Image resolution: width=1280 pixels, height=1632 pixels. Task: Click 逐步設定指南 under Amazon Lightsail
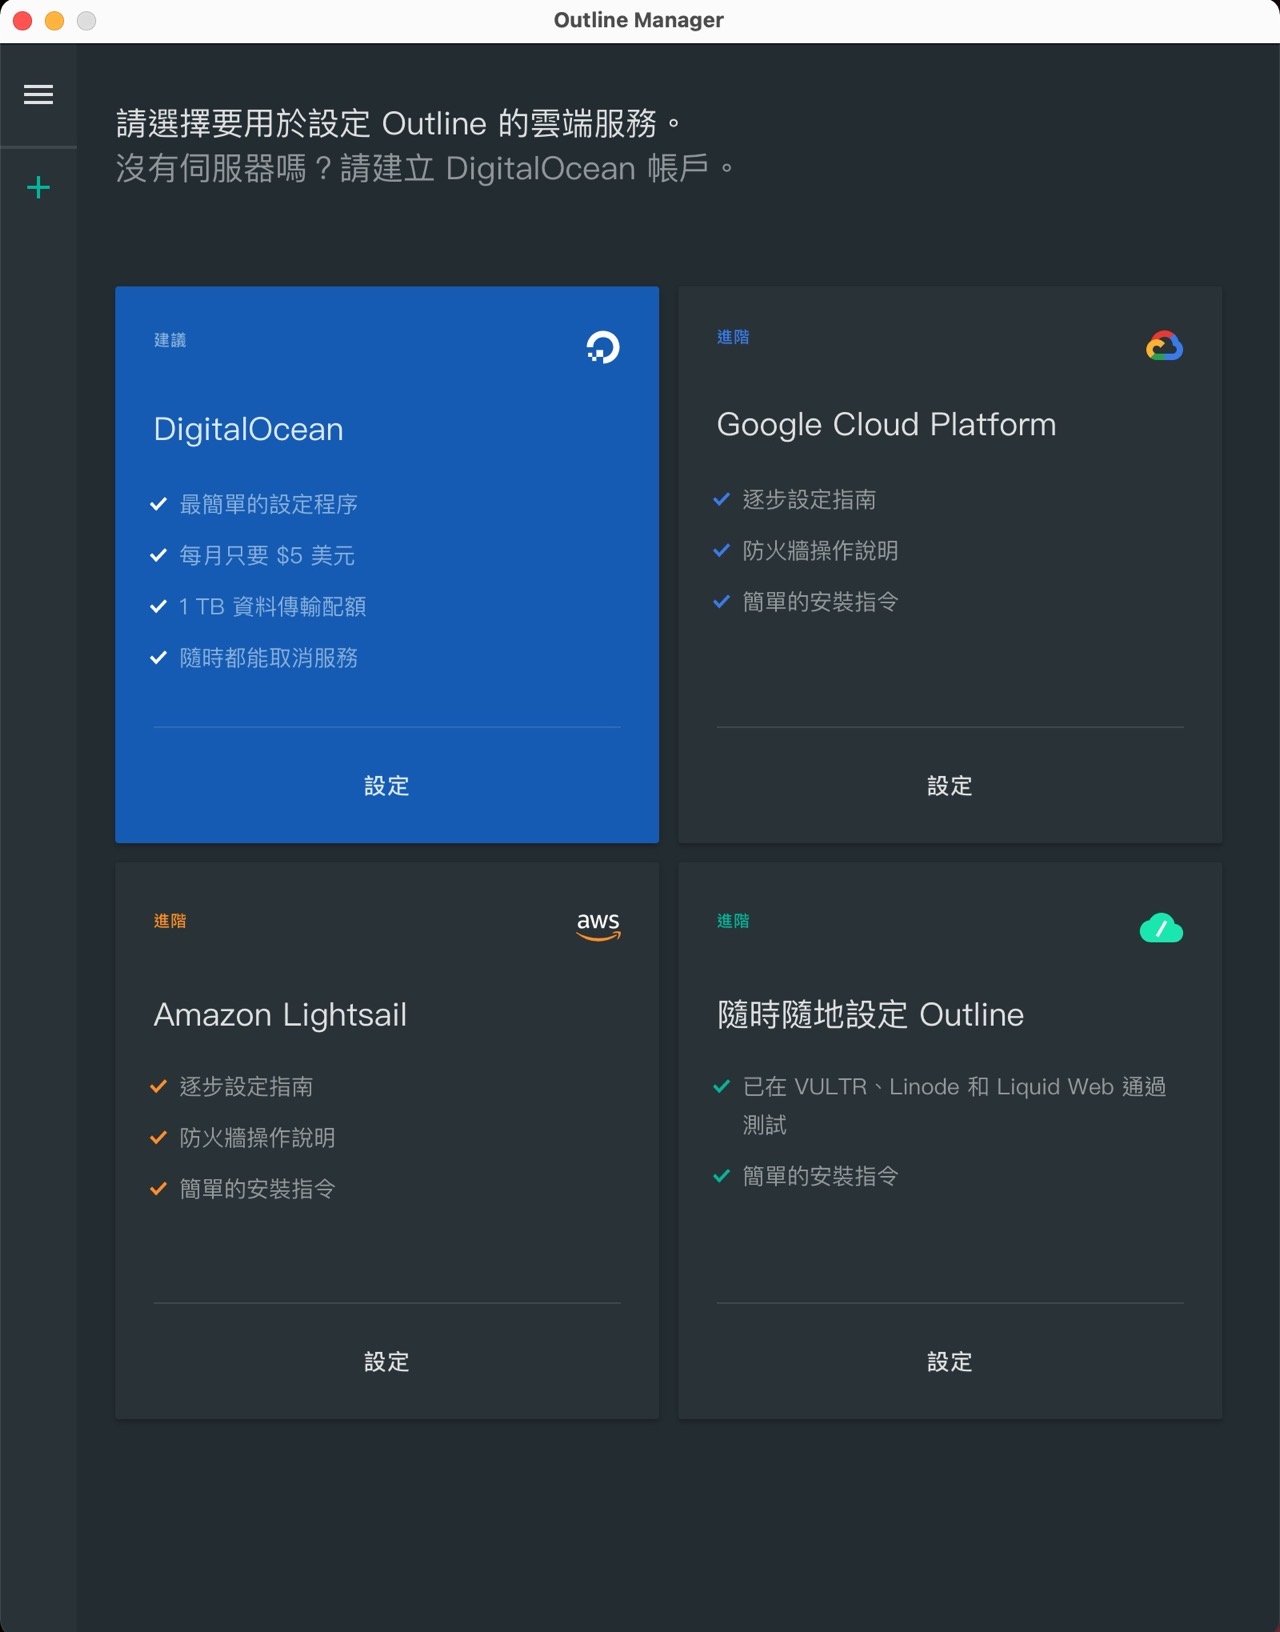click(x=246, y=1086)
